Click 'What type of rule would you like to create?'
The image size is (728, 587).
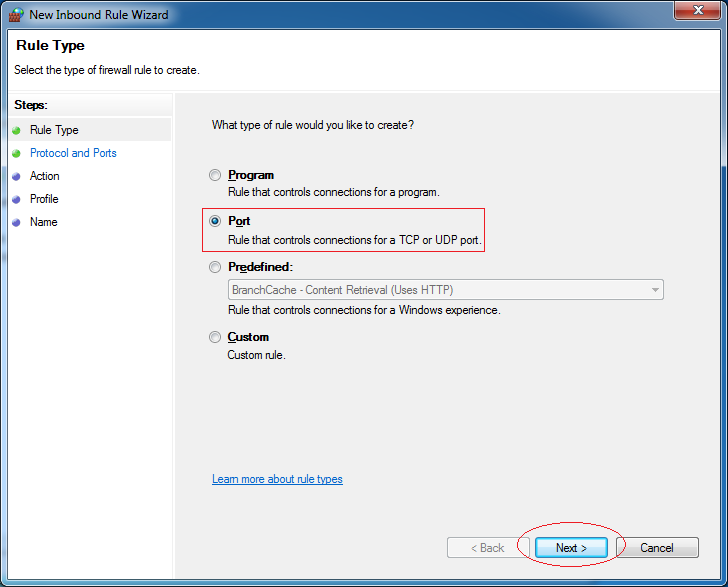(313, 125)
